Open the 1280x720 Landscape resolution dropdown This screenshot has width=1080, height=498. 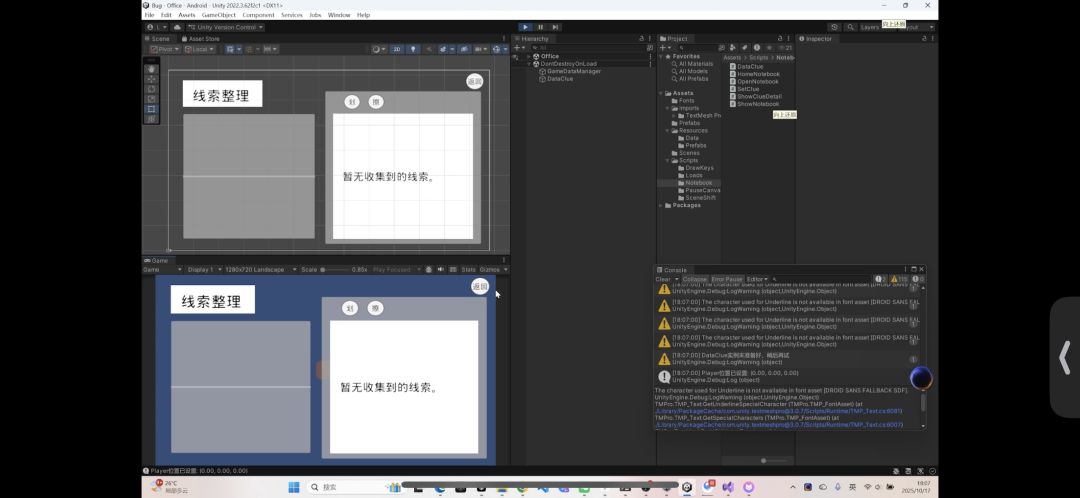point(257,269)
